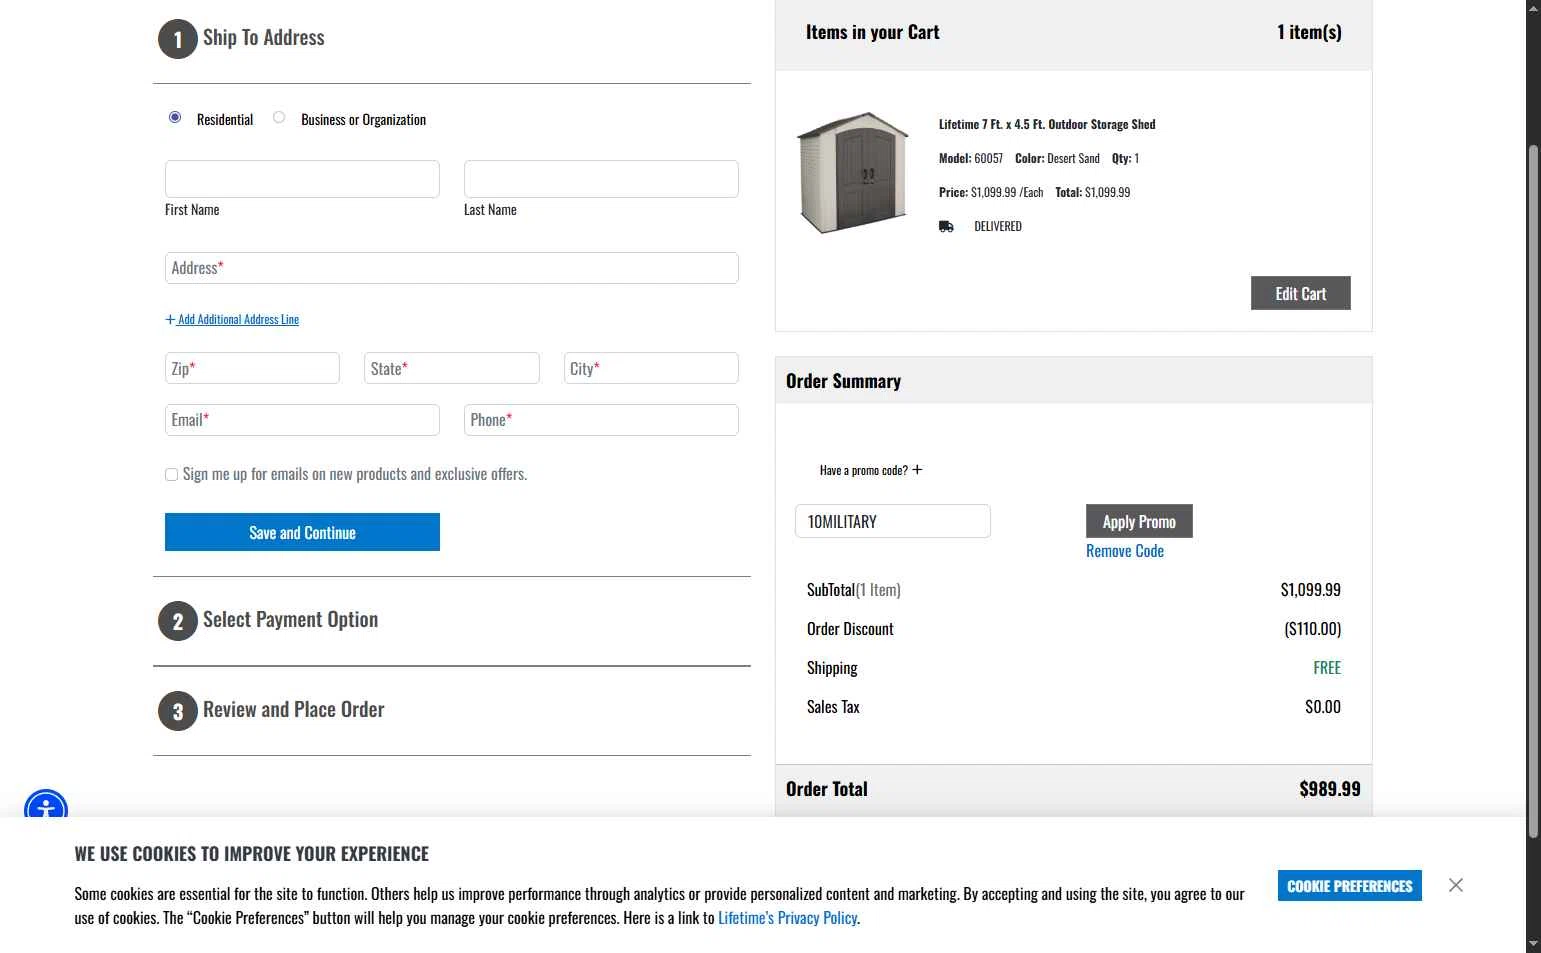Open Cookie Preferences
1541x953 pixels.
tap(1349, 886)
